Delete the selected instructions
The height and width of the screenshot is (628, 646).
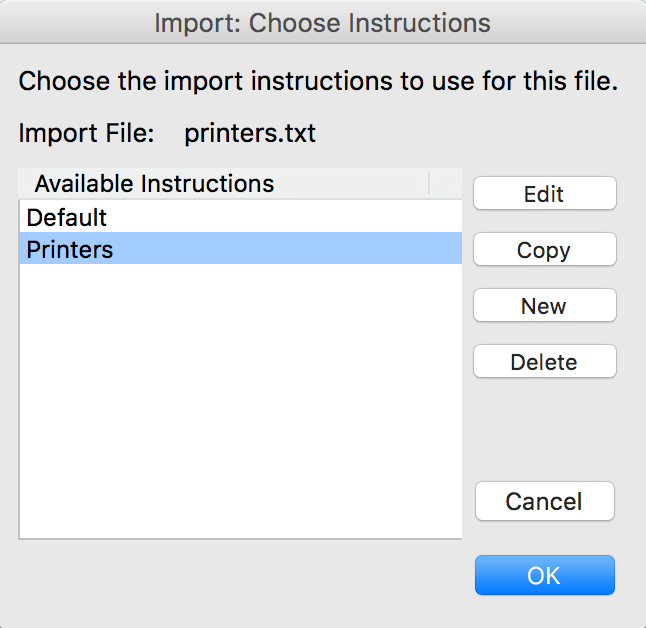click(544, 362)
